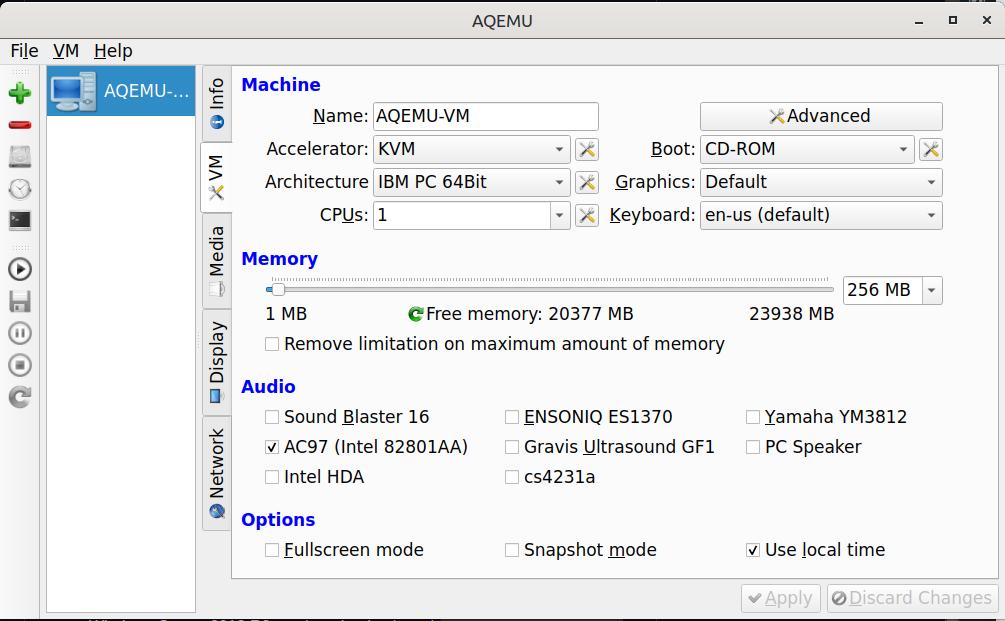Viewport: 1005px width, 621px height.
Task: Click the floppy save VM state icon
Action: (20, 301)
